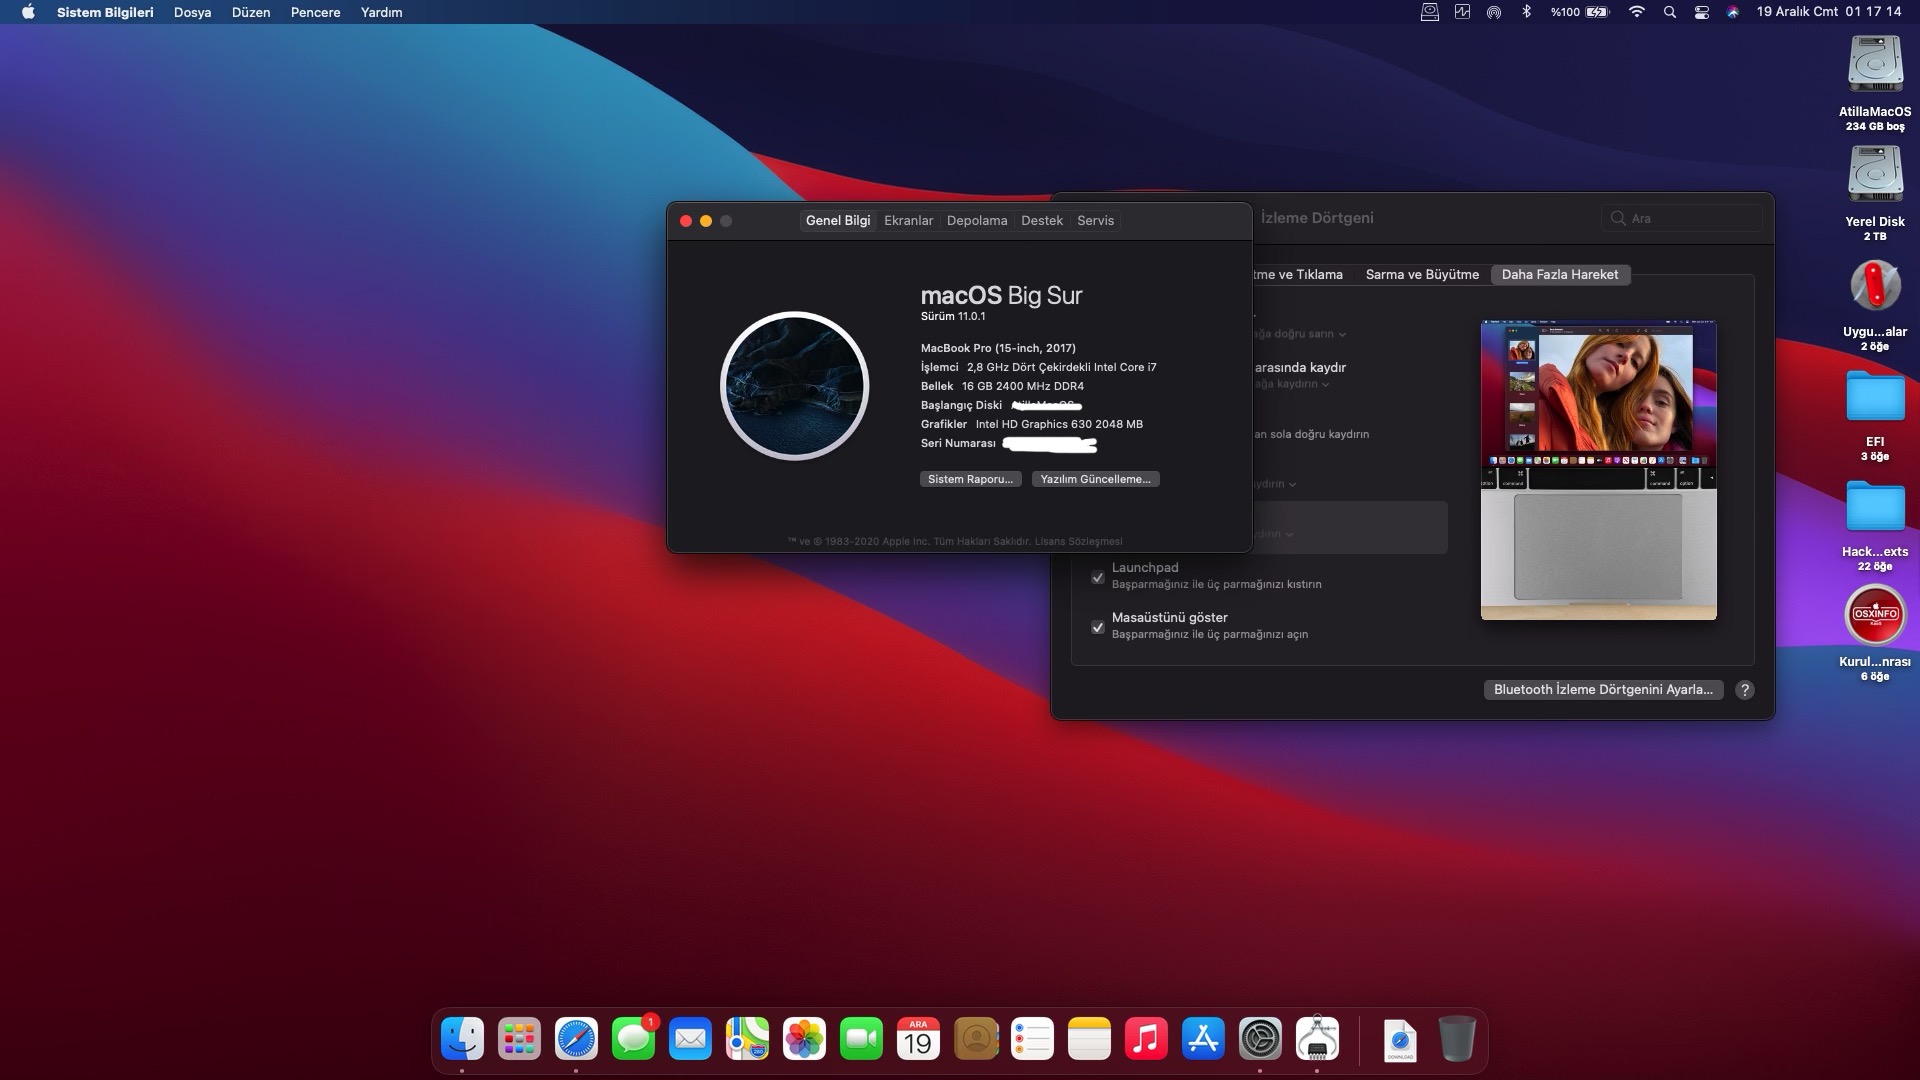Screen dimensions: 1920x1080
Task: Open Finder from the dock
Action: (462, 1039)
